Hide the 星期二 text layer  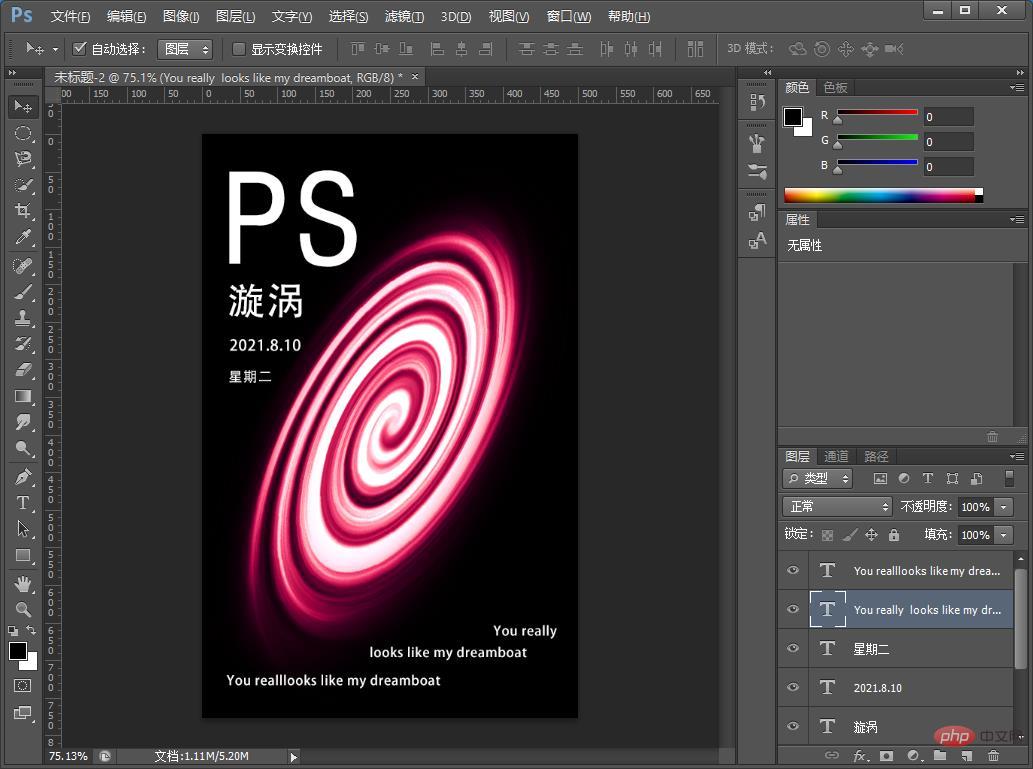pyautogui.click(x=793, y=648)
